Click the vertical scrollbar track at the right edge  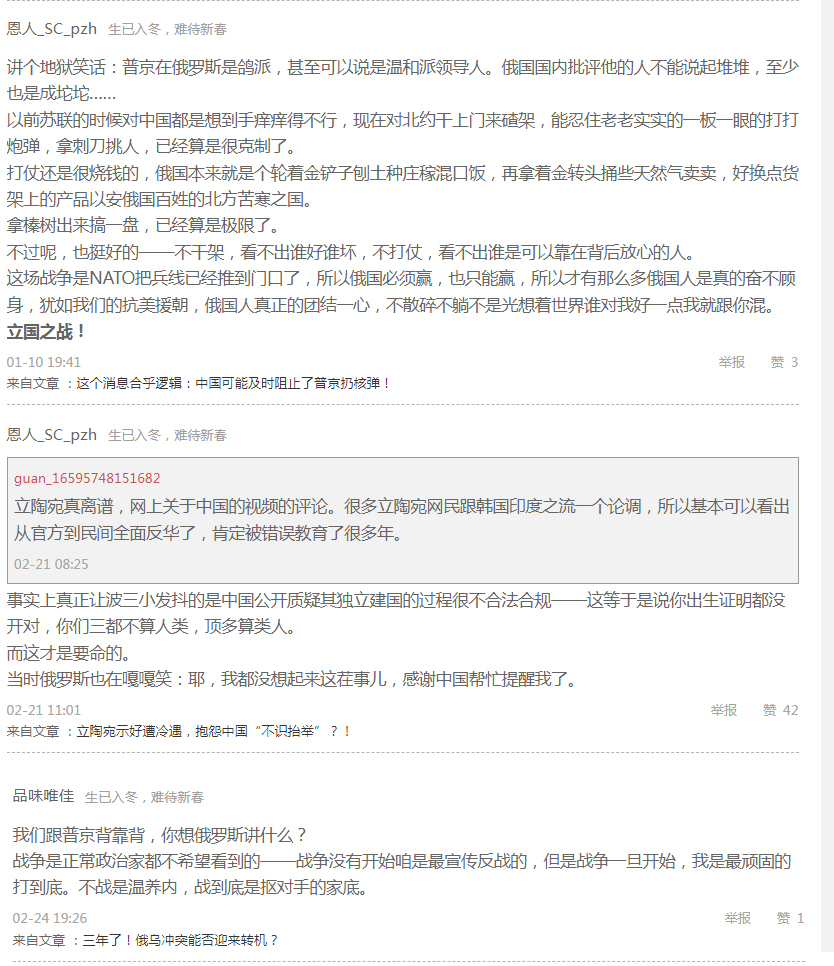(x=828, y=483)
